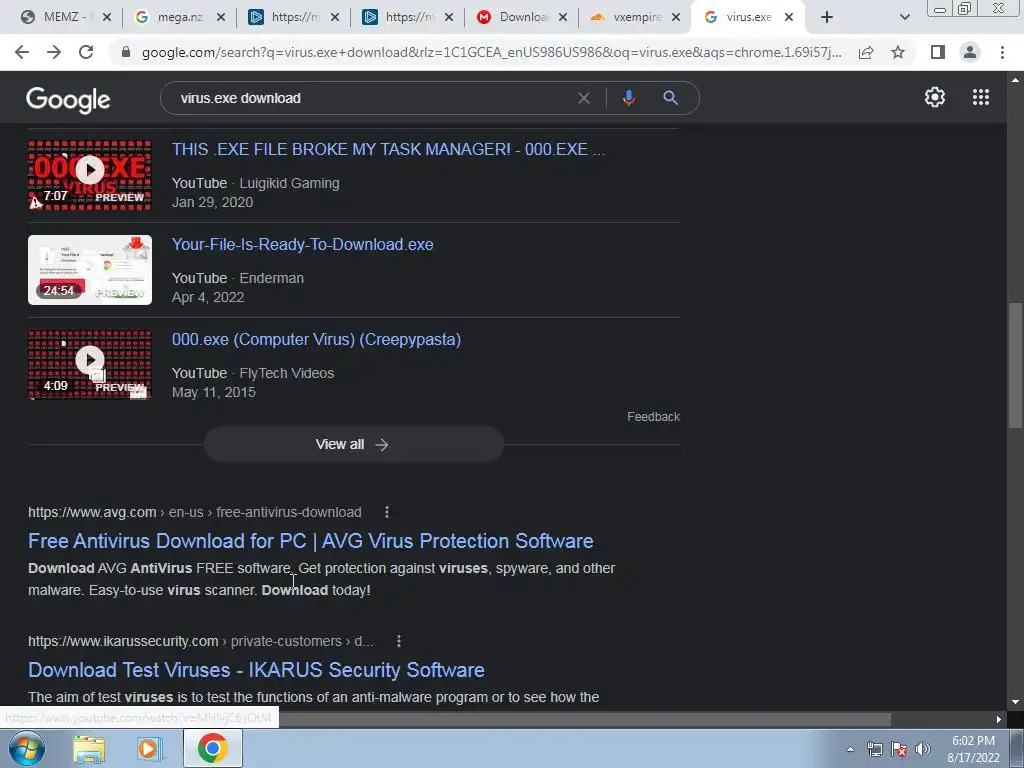Click the scroll up arrow
The image size is (1024, 768).
[x=1015, y=80]
